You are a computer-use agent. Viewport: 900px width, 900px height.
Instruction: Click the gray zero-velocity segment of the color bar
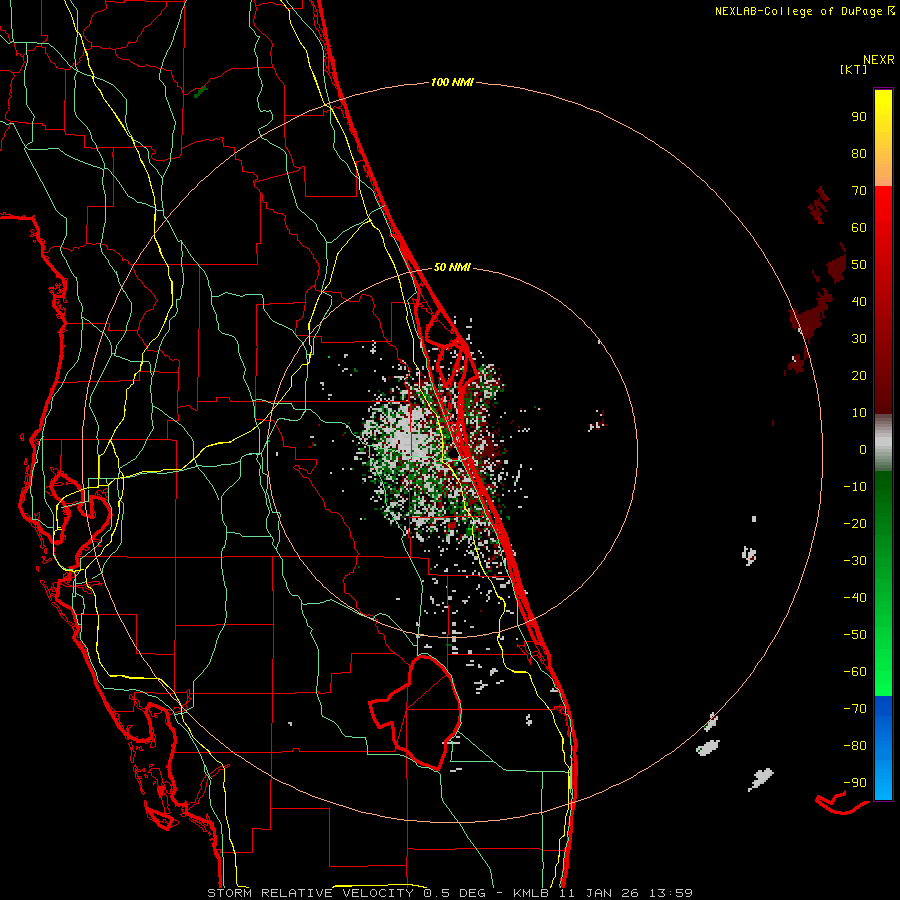click(883, 443)
